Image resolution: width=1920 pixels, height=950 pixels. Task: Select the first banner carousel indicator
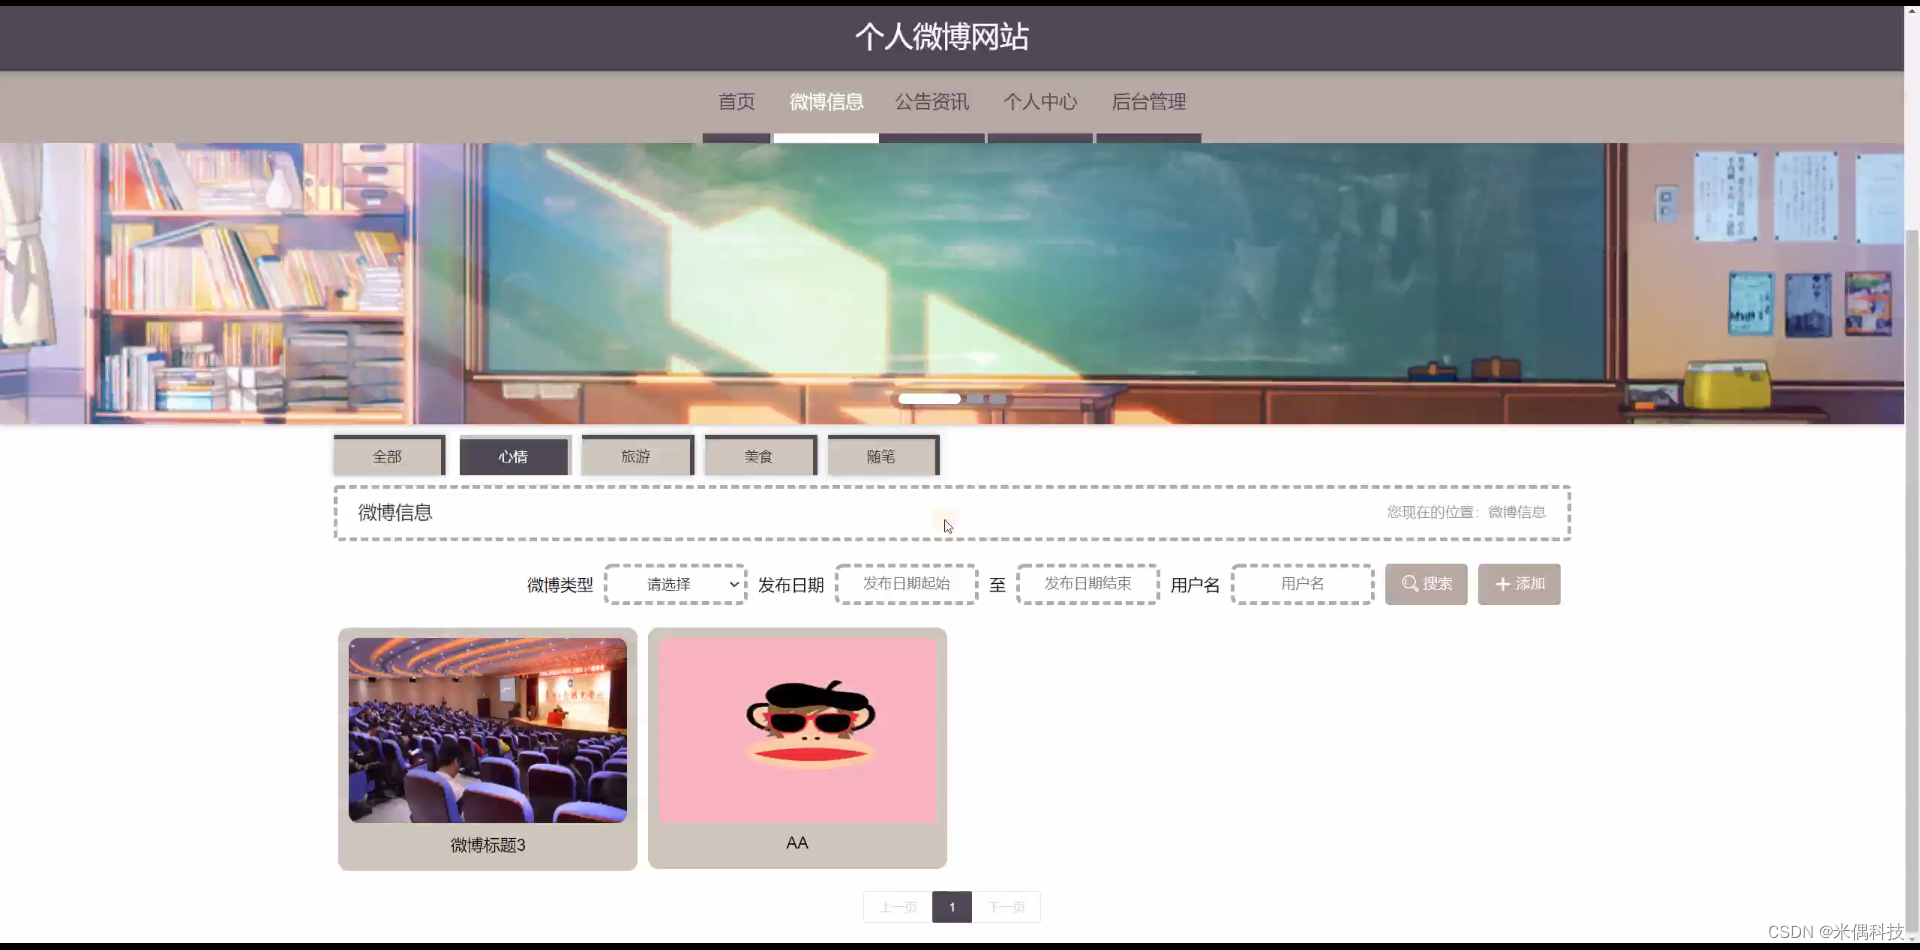tap(929, 399)
